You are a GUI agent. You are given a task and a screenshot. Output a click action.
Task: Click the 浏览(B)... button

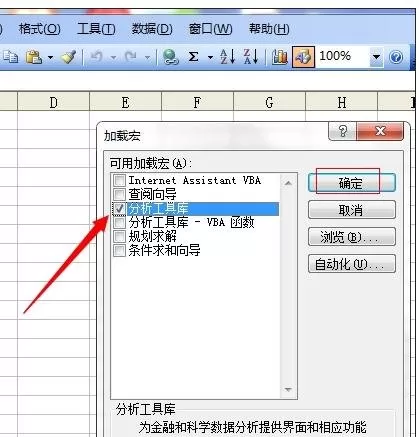[x=352, y=237]
